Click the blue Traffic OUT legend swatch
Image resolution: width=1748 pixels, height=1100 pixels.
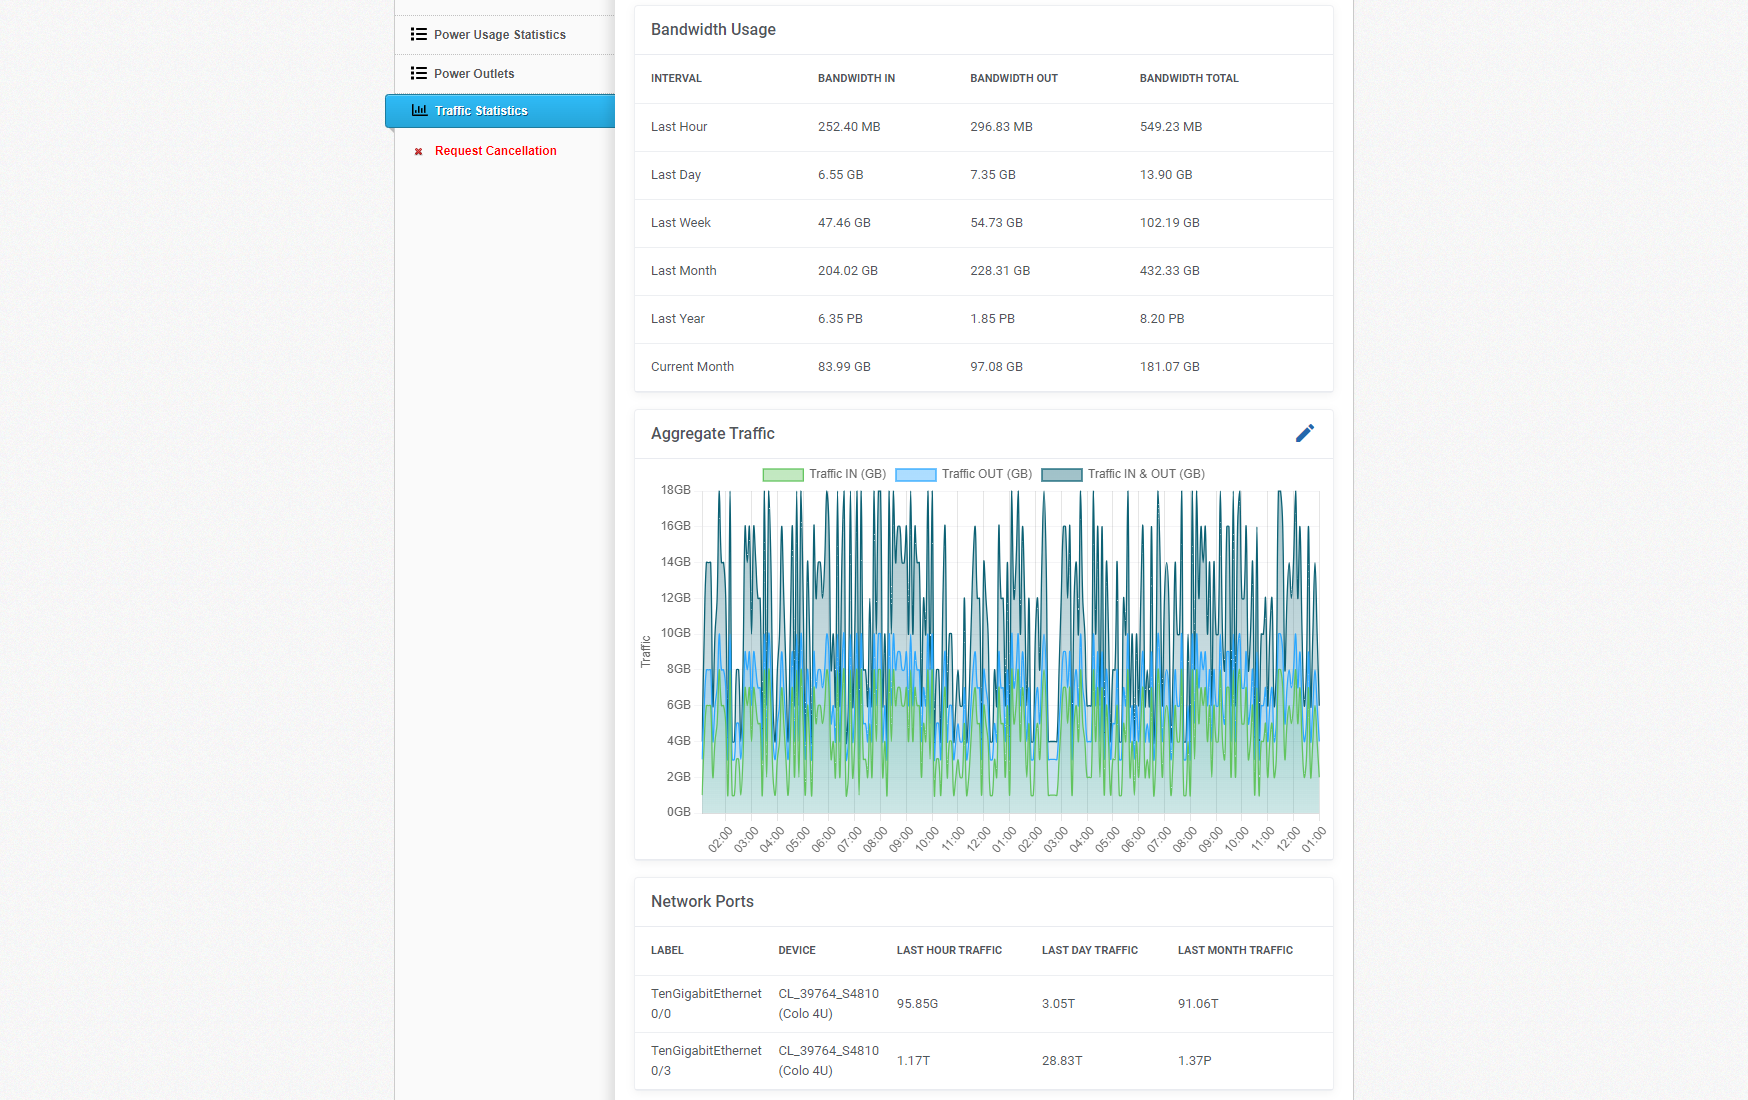[x=916, y=475]
